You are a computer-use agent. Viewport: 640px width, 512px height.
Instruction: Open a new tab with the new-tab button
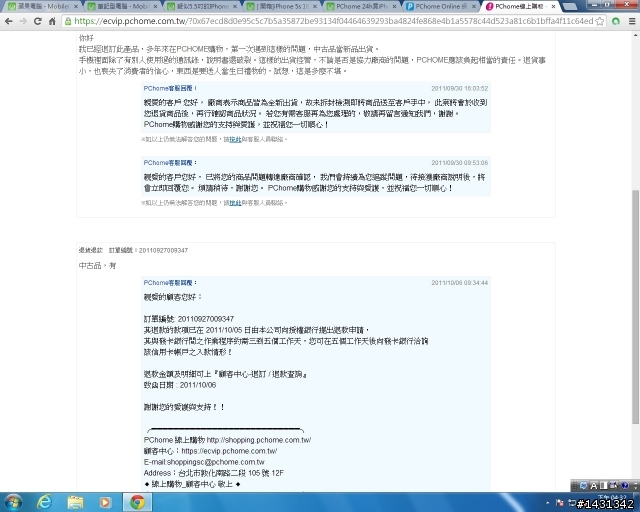tap(570, 7)
